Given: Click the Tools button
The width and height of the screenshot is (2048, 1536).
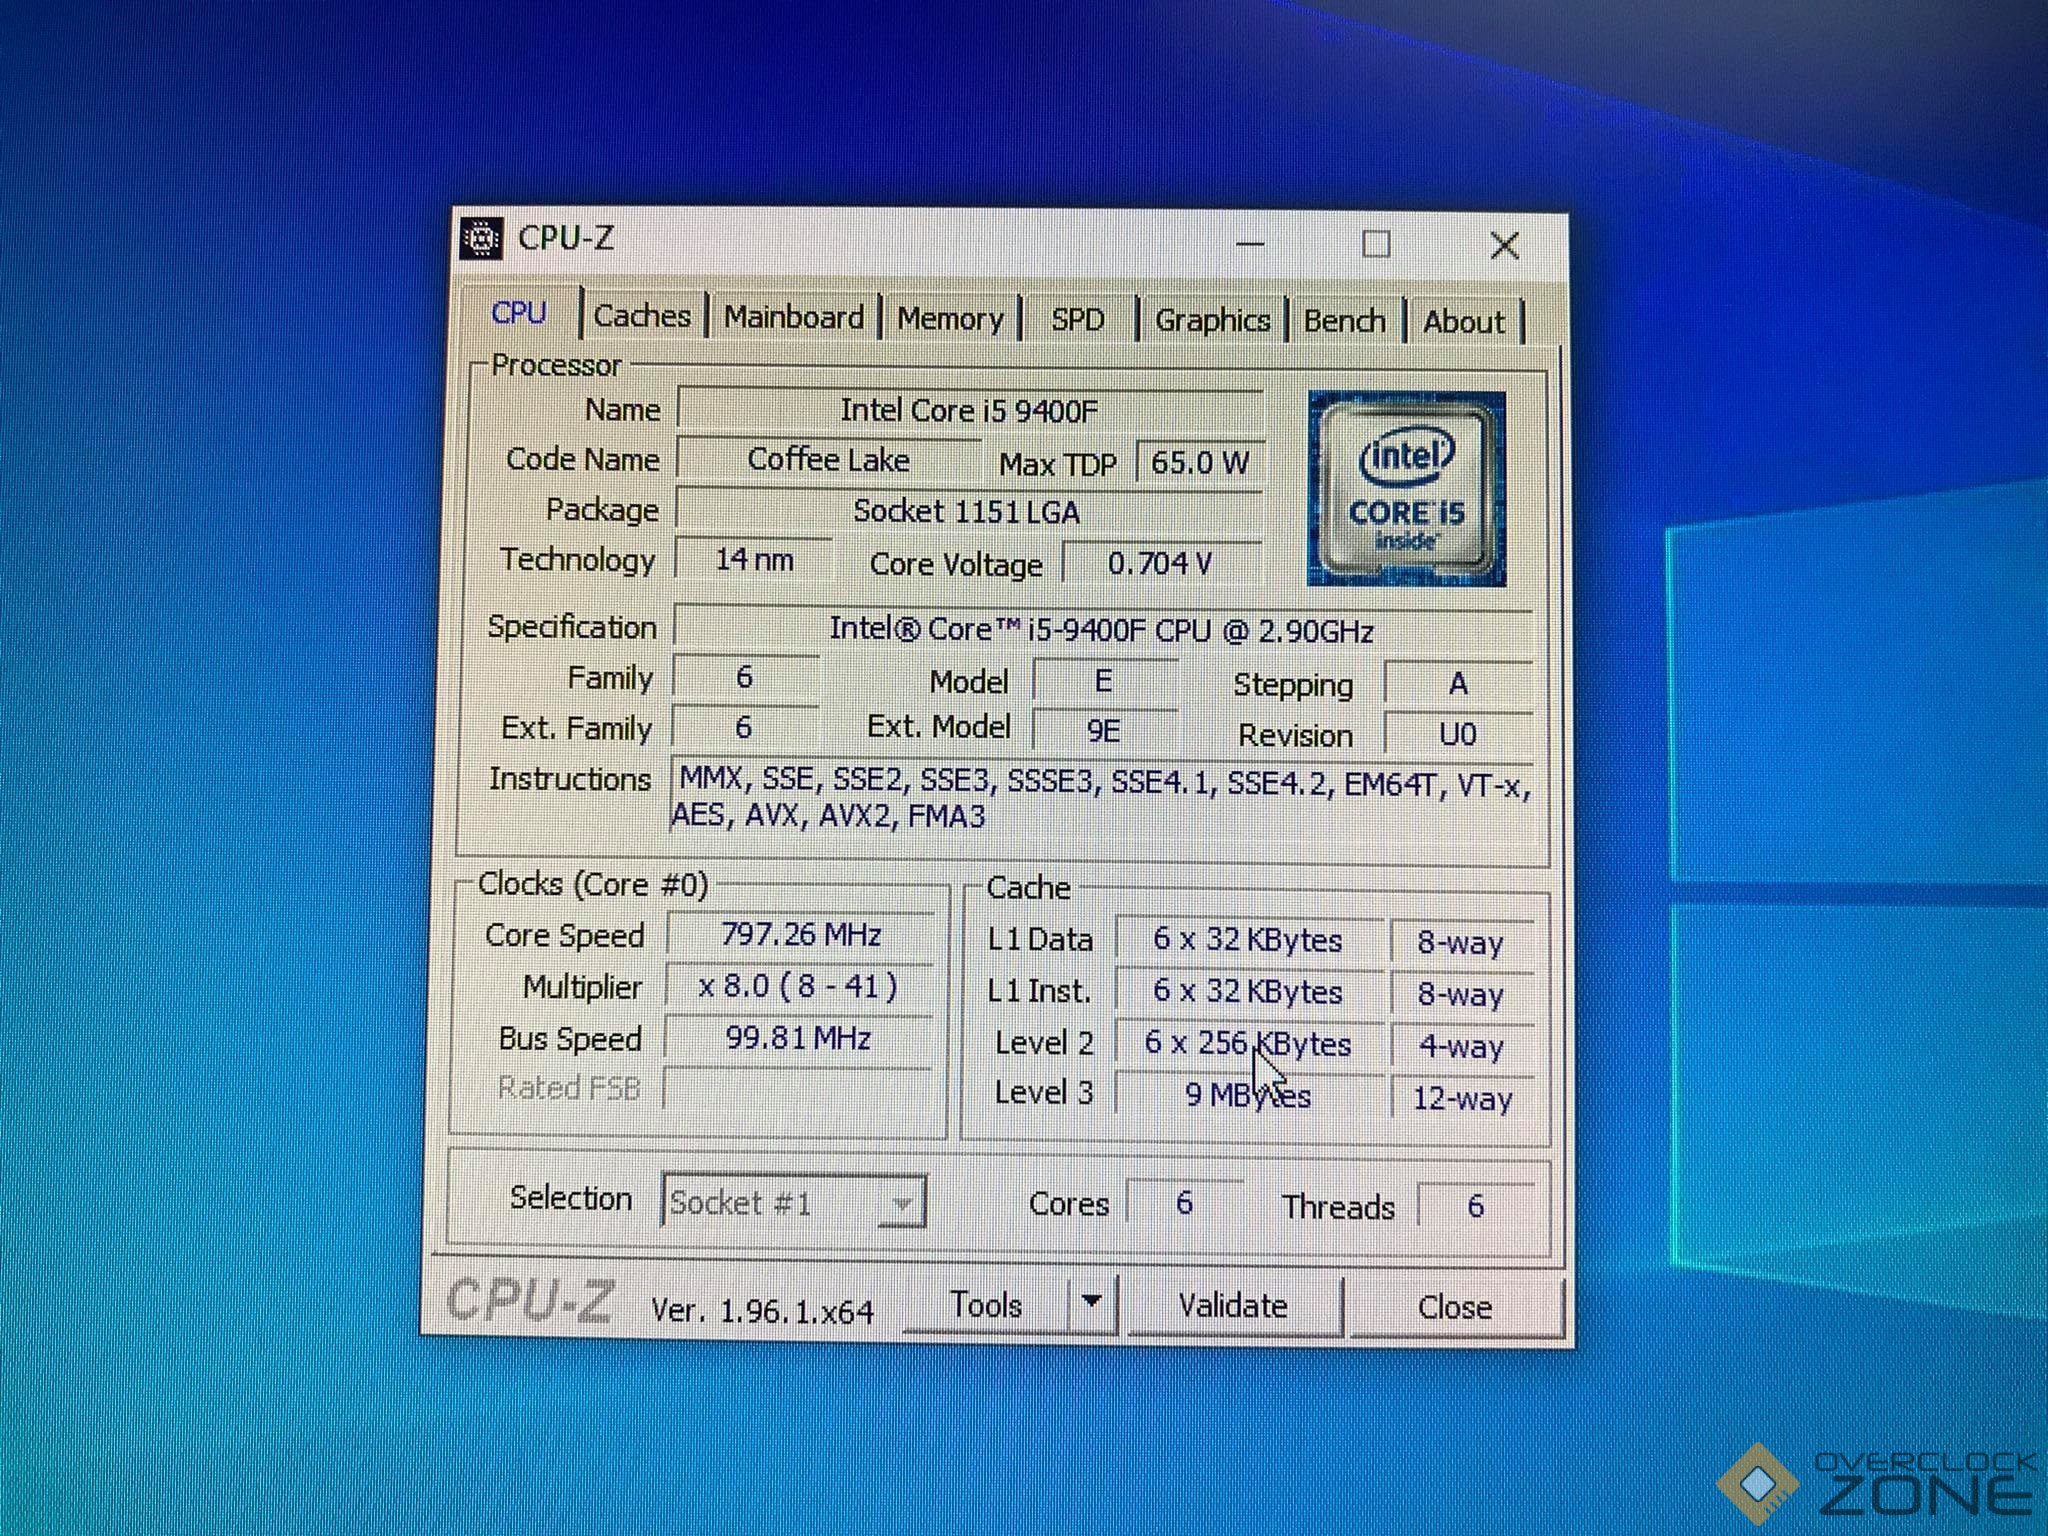Looking at the screenshot, I should (x=986, y=1305).
